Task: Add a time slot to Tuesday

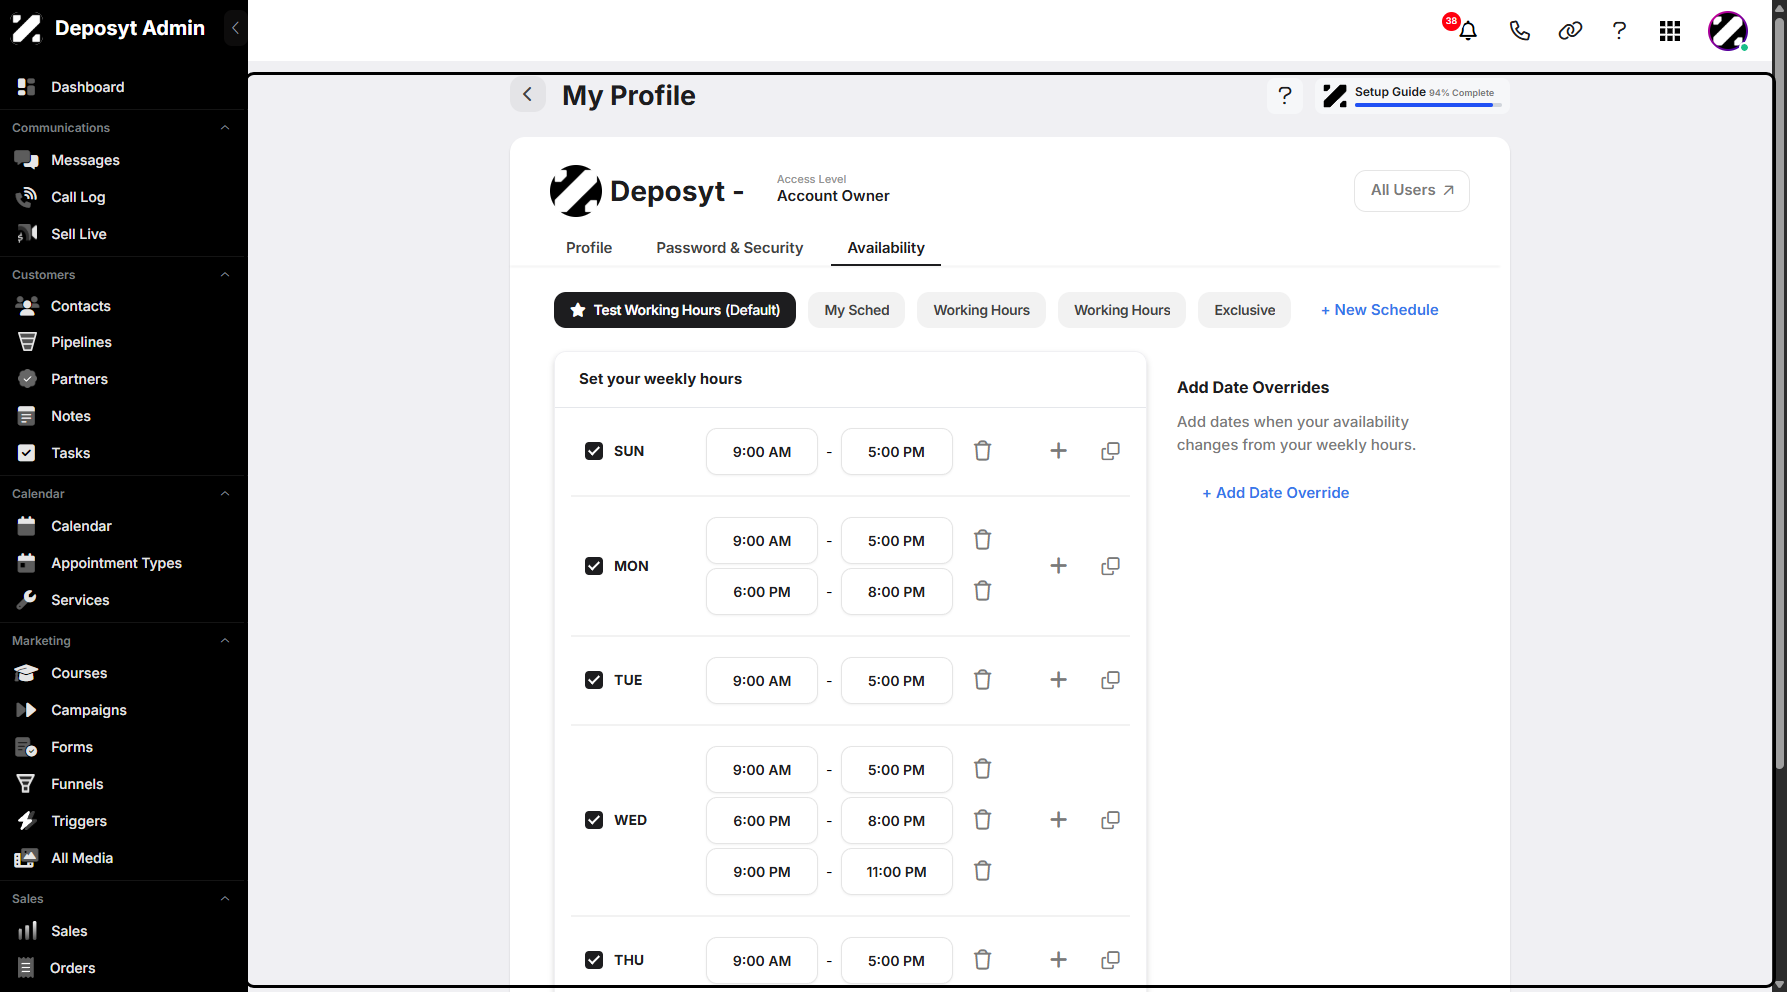Action: 1058,680
